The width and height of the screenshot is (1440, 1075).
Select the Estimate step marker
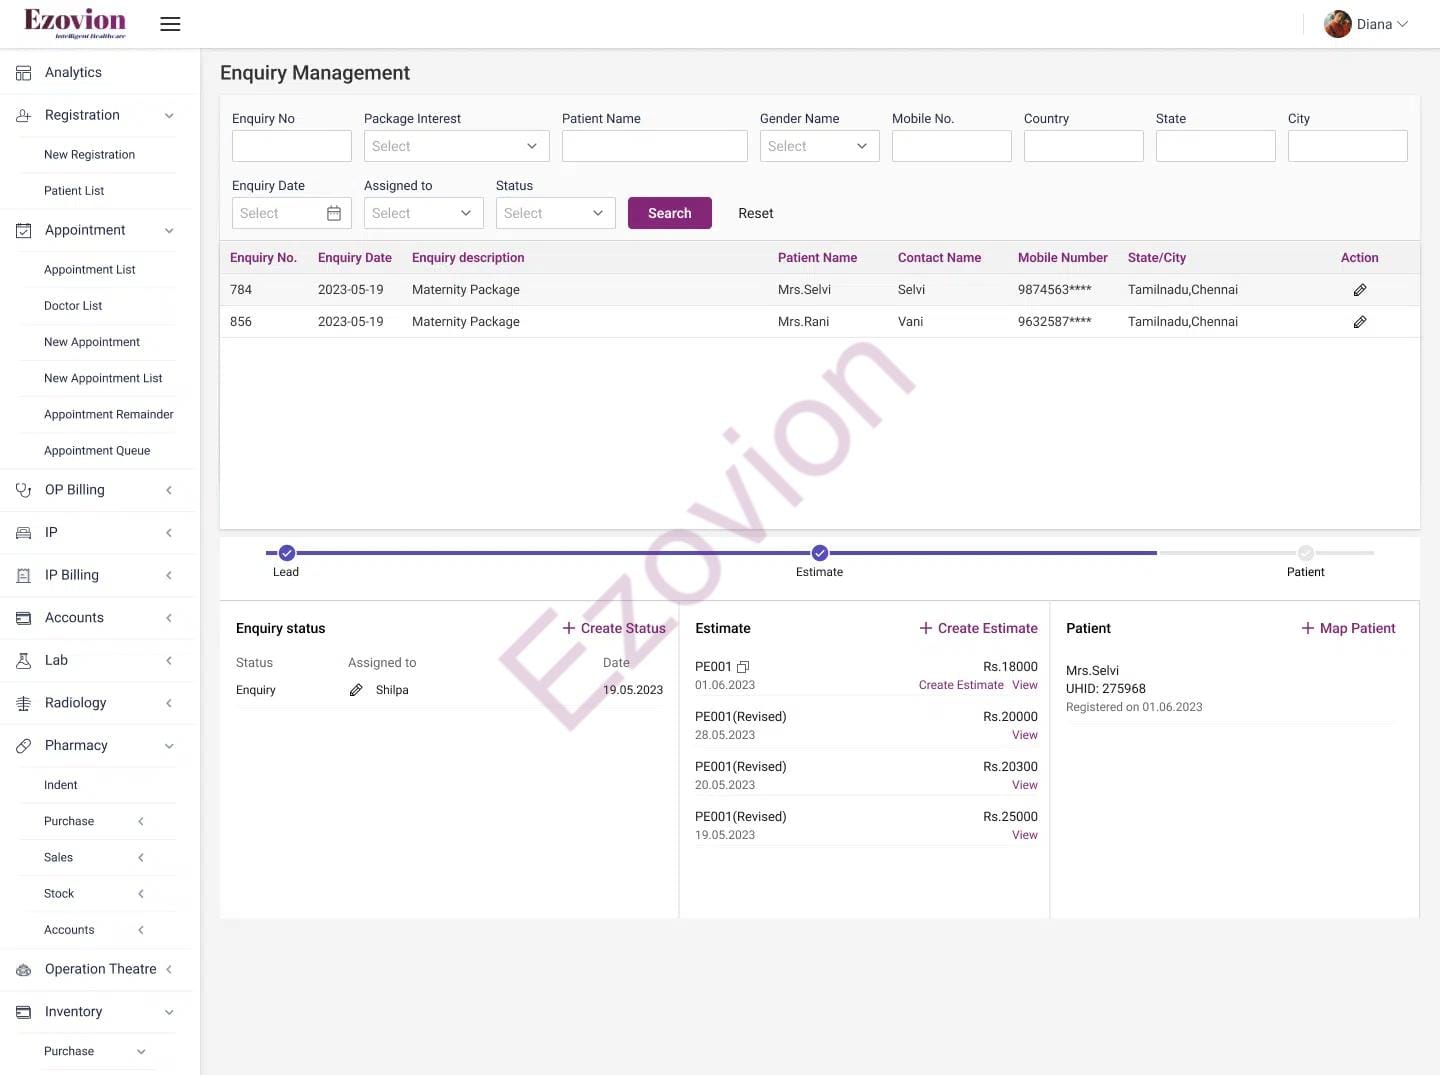(x=820, y=553)
